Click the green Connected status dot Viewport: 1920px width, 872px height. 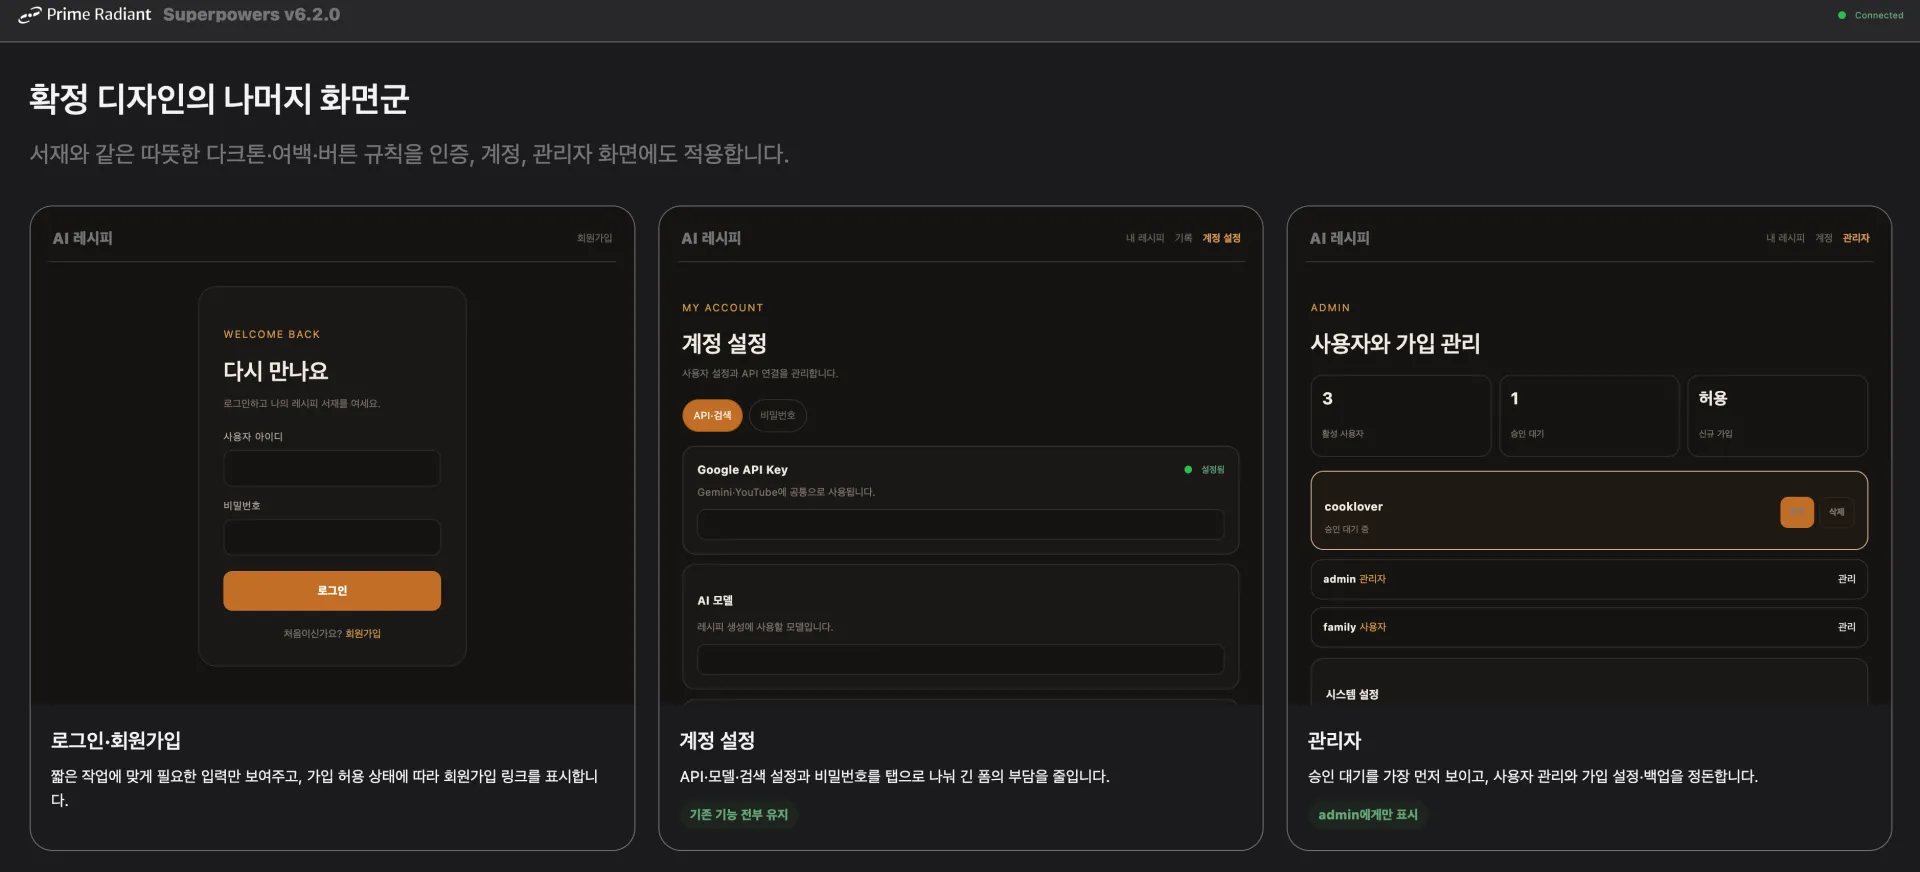[1842, 15]
